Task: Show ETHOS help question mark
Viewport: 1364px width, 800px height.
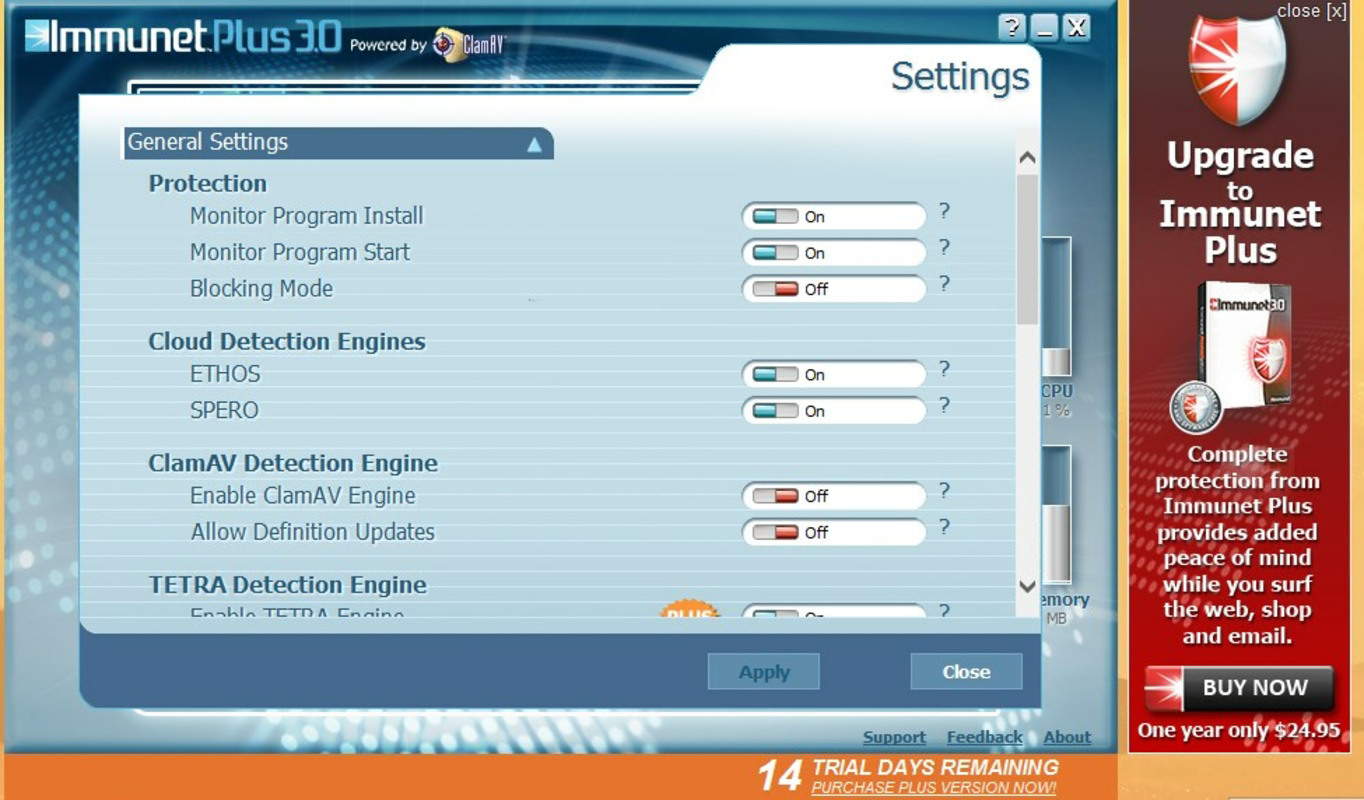Action: [944, 370]
